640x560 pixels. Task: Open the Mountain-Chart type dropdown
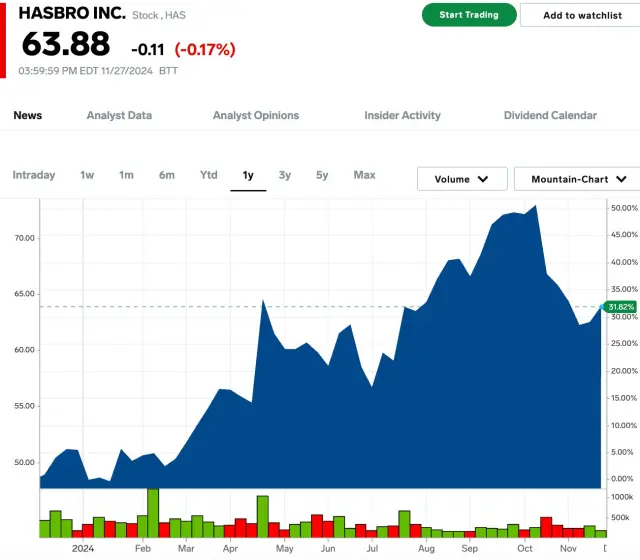pyautogui.click(x=578, y=179)
